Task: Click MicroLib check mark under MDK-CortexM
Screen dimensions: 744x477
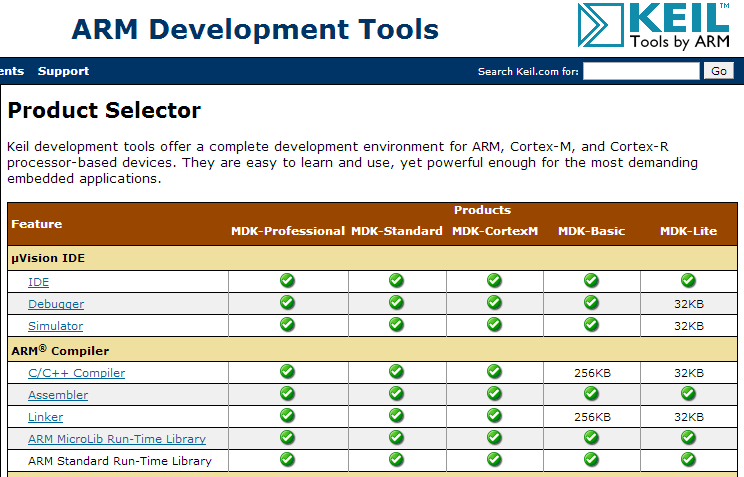Action: click(494, 437)
